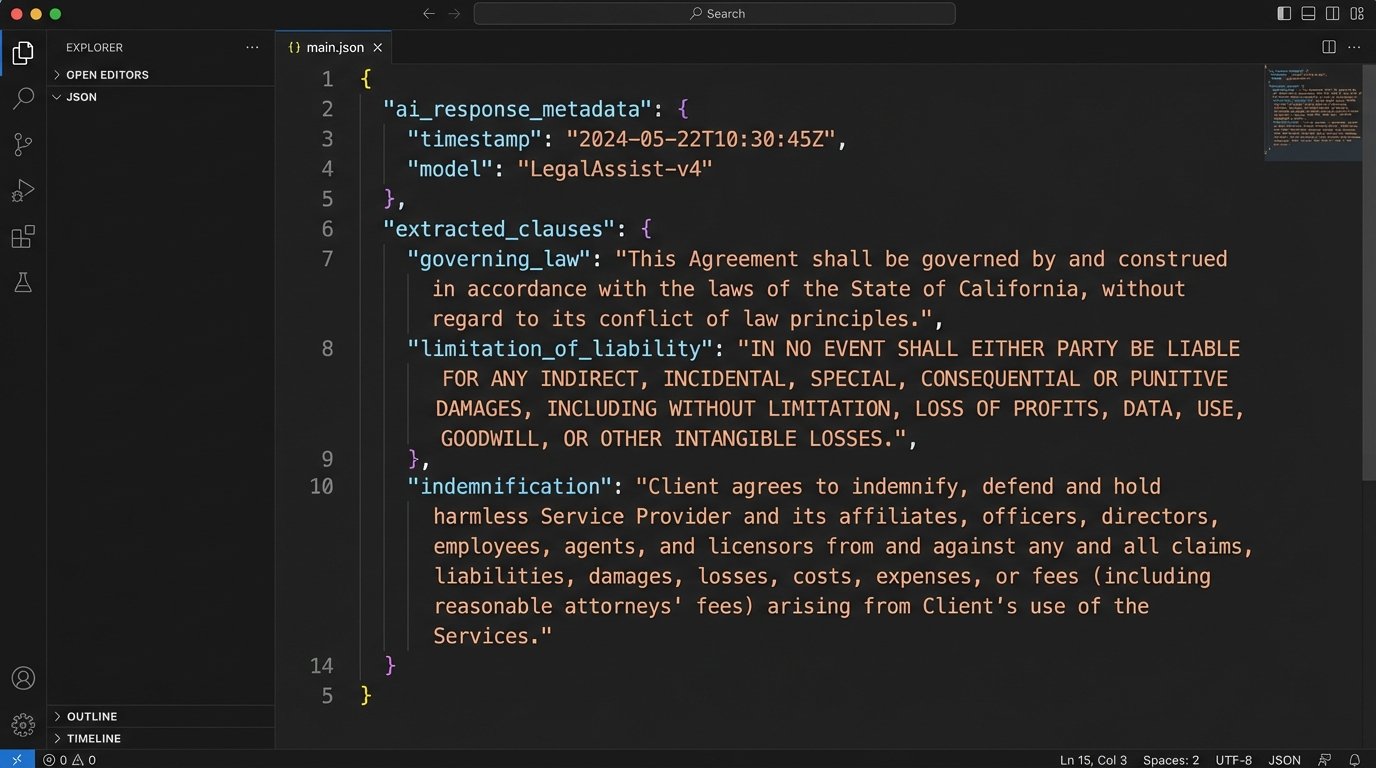Screen dimensions: 1376x768
Task: Open the Search view in the activity bar
Action: coord(22,98)
